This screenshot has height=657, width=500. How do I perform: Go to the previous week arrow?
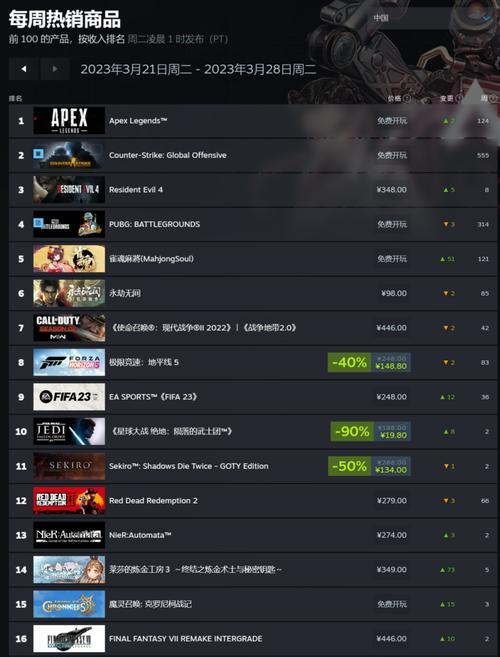pos(23,69)
